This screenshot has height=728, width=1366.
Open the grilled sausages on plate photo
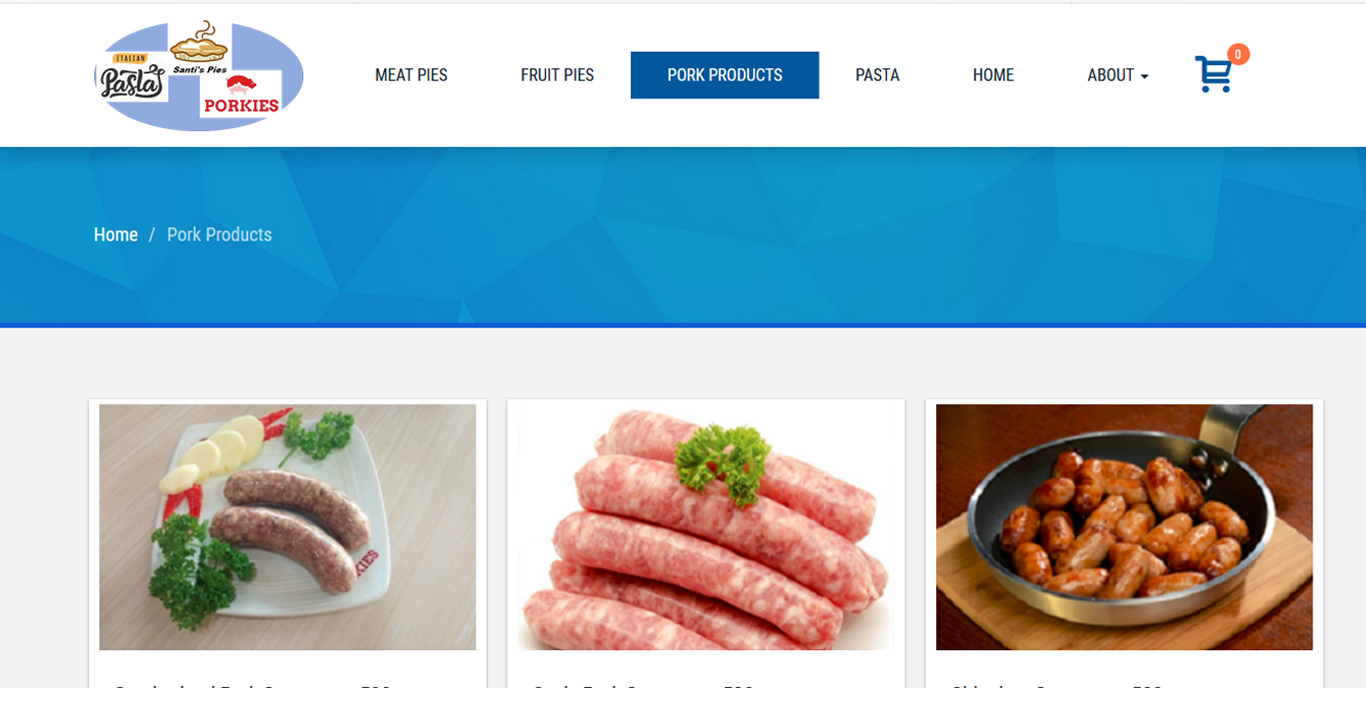click(288, 527)
